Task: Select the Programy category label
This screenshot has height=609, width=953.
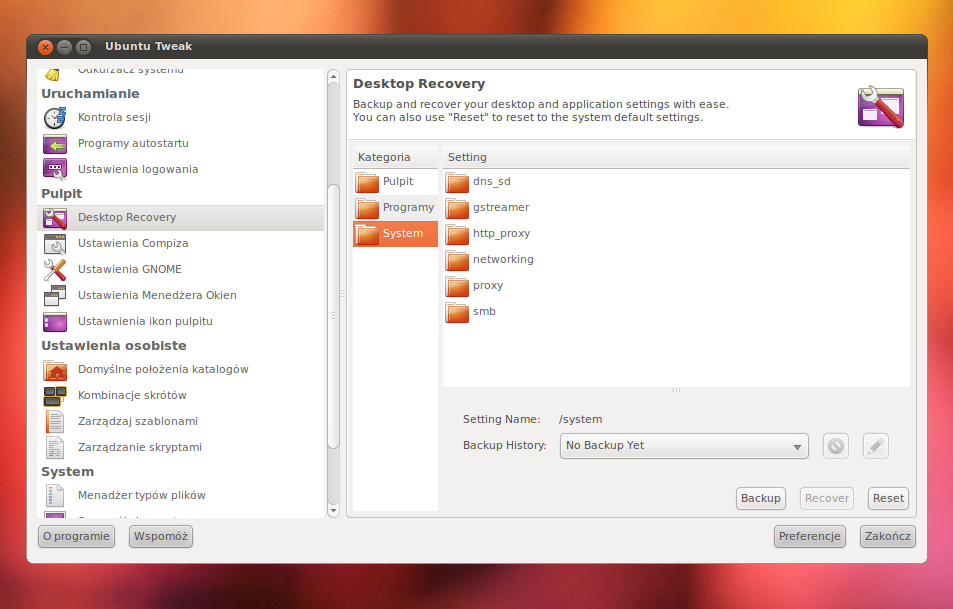Action: [408, 208]
